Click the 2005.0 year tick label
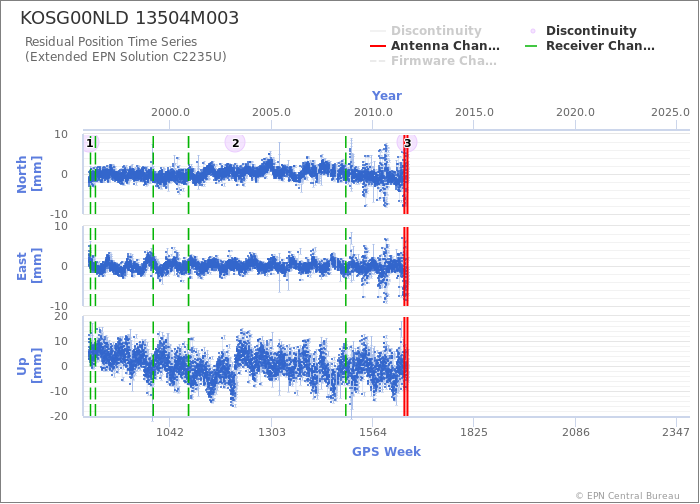700x504 pixels. click(271, 112)
